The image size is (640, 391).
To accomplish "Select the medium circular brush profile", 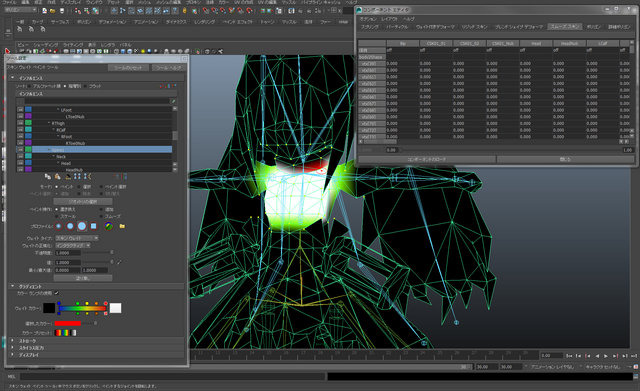I will click(70, 226).
